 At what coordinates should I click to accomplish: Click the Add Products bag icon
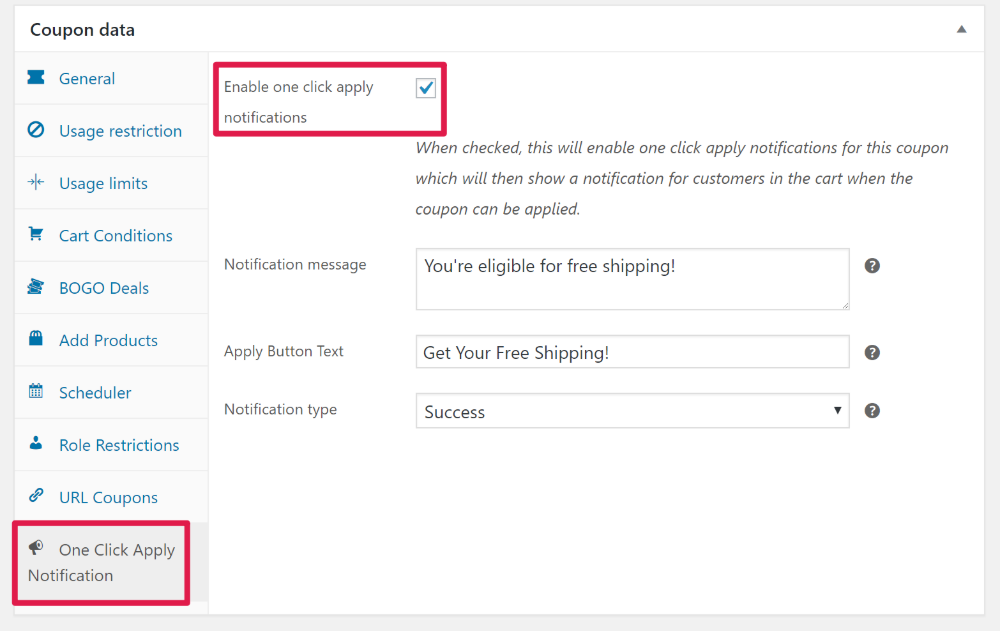pyautogui.click(x=36, y=338)
